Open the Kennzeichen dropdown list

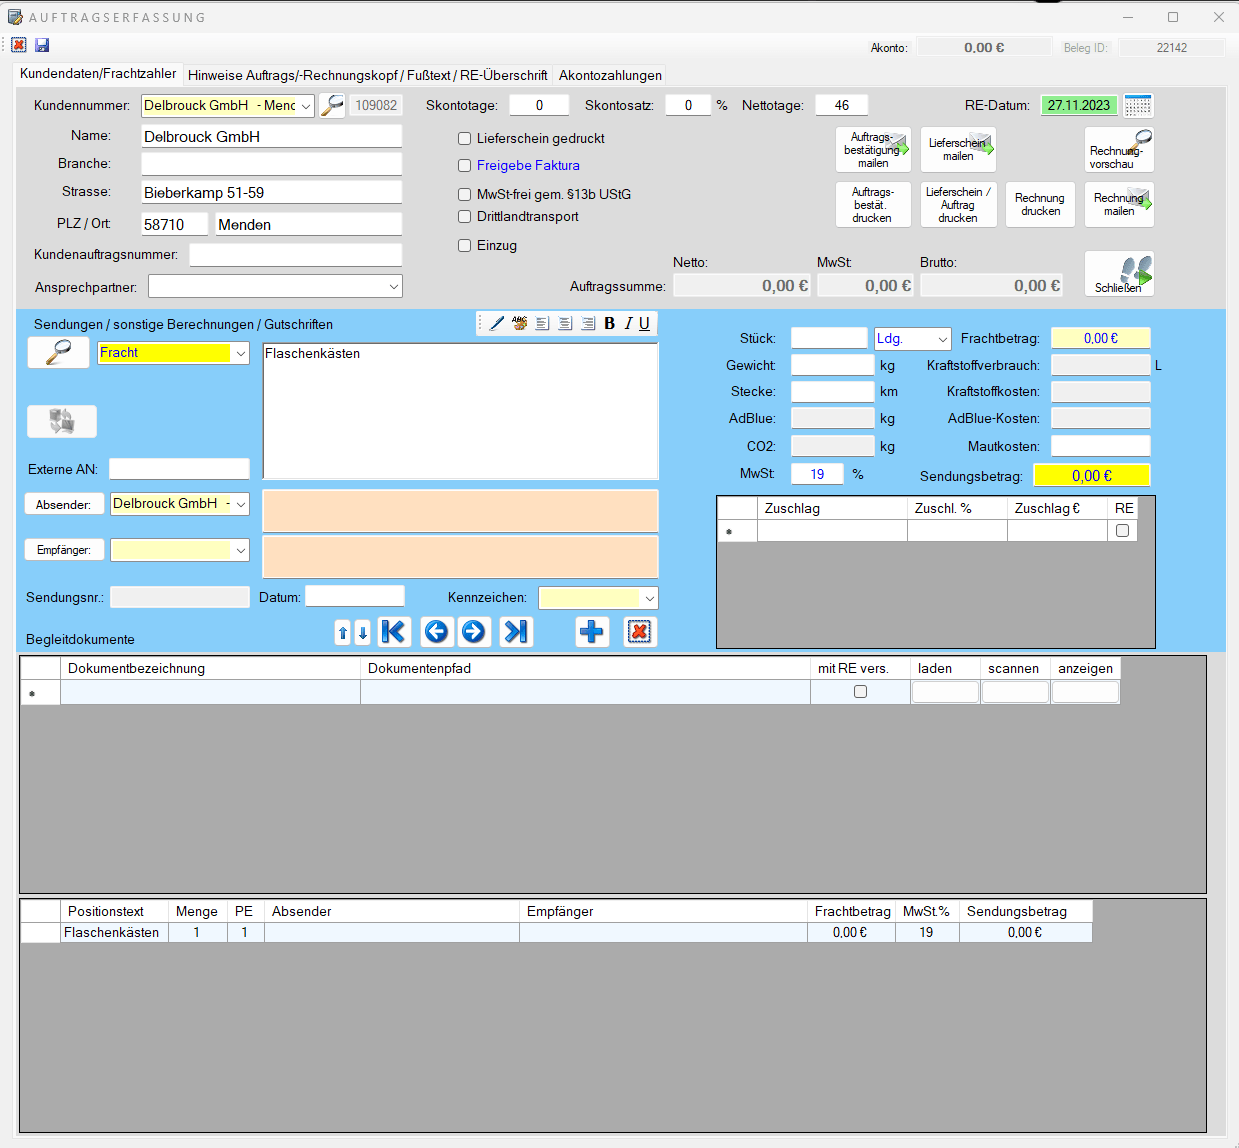[649, 598]
